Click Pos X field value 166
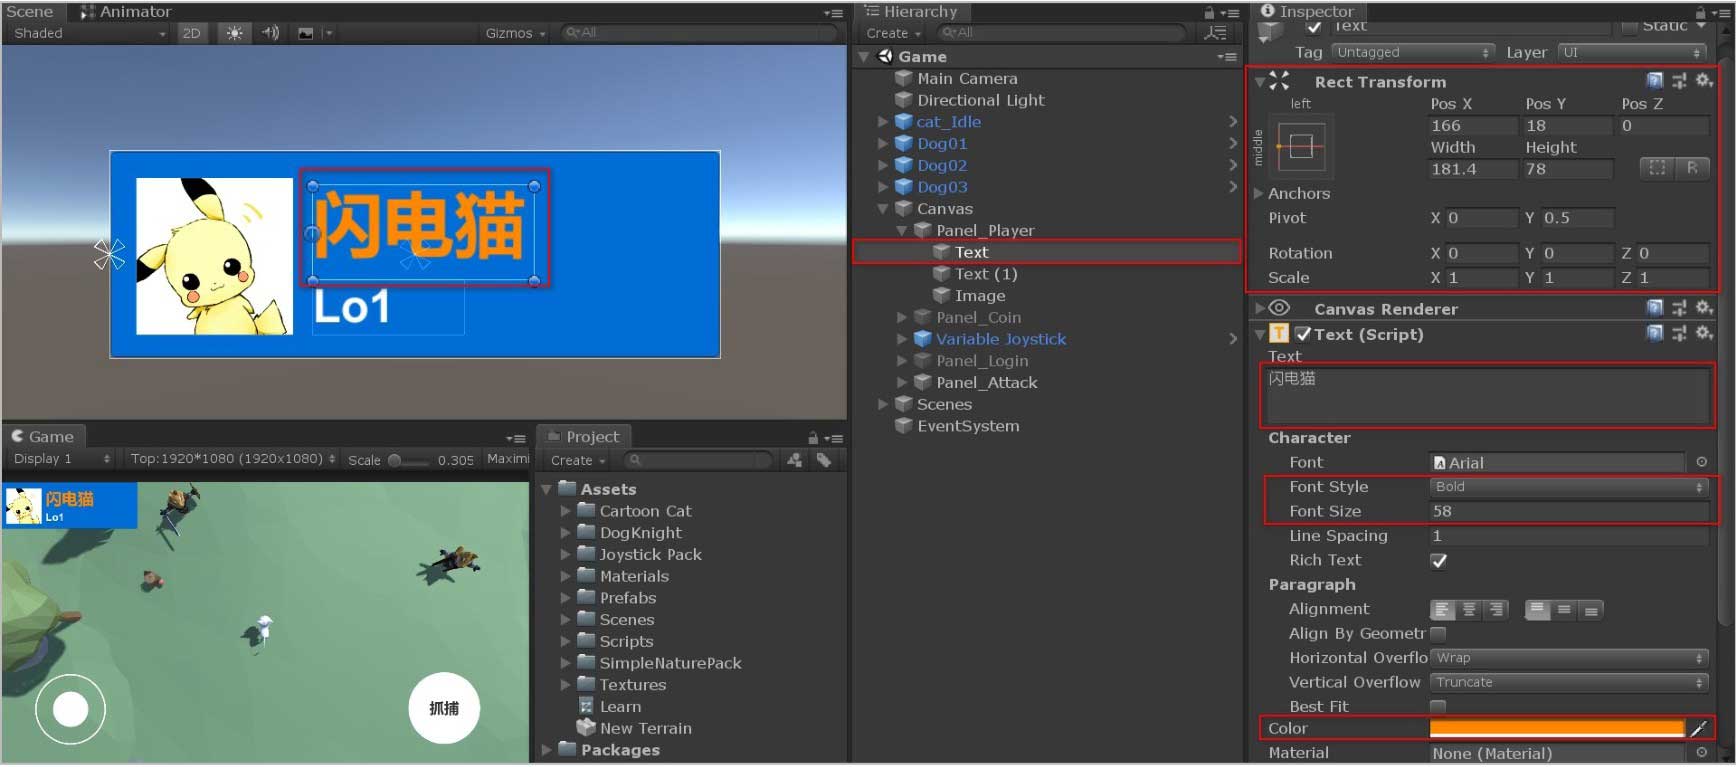 pos(1473,126)
